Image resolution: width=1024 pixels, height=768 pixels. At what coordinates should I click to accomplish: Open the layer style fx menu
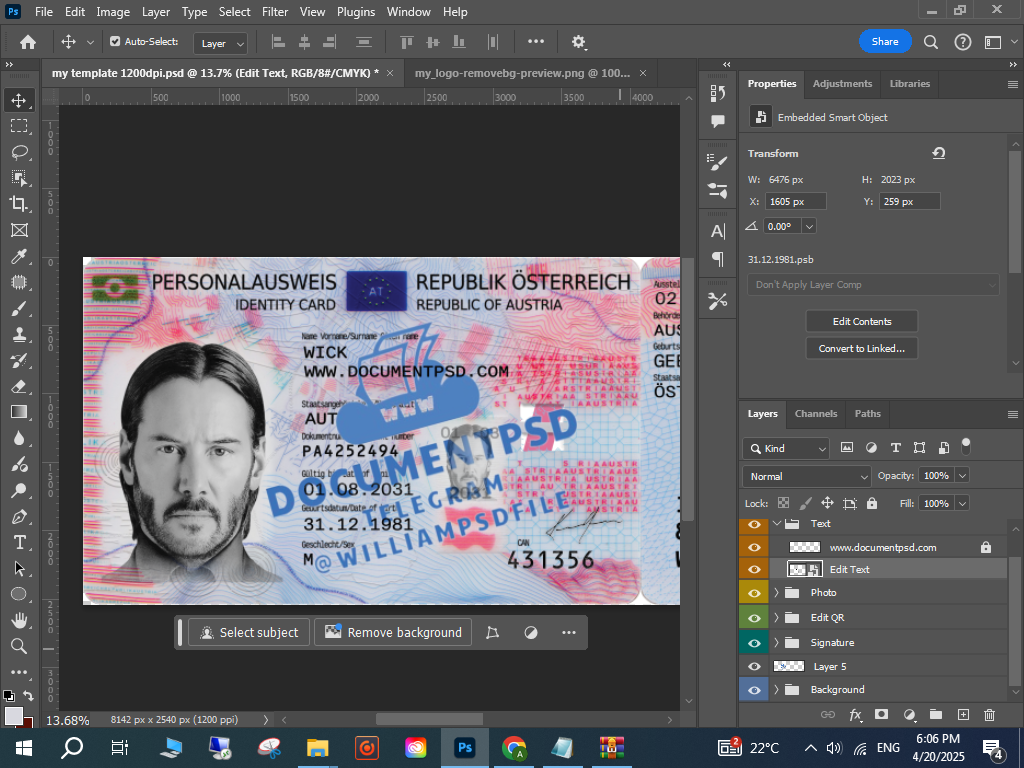pyautogui.click(x=855, y=715)
